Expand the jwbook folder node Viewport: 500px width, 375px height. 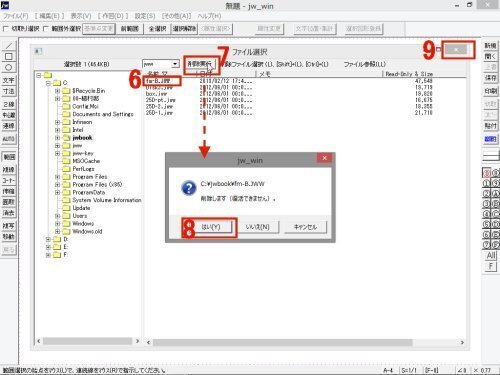tap(57, 138)
